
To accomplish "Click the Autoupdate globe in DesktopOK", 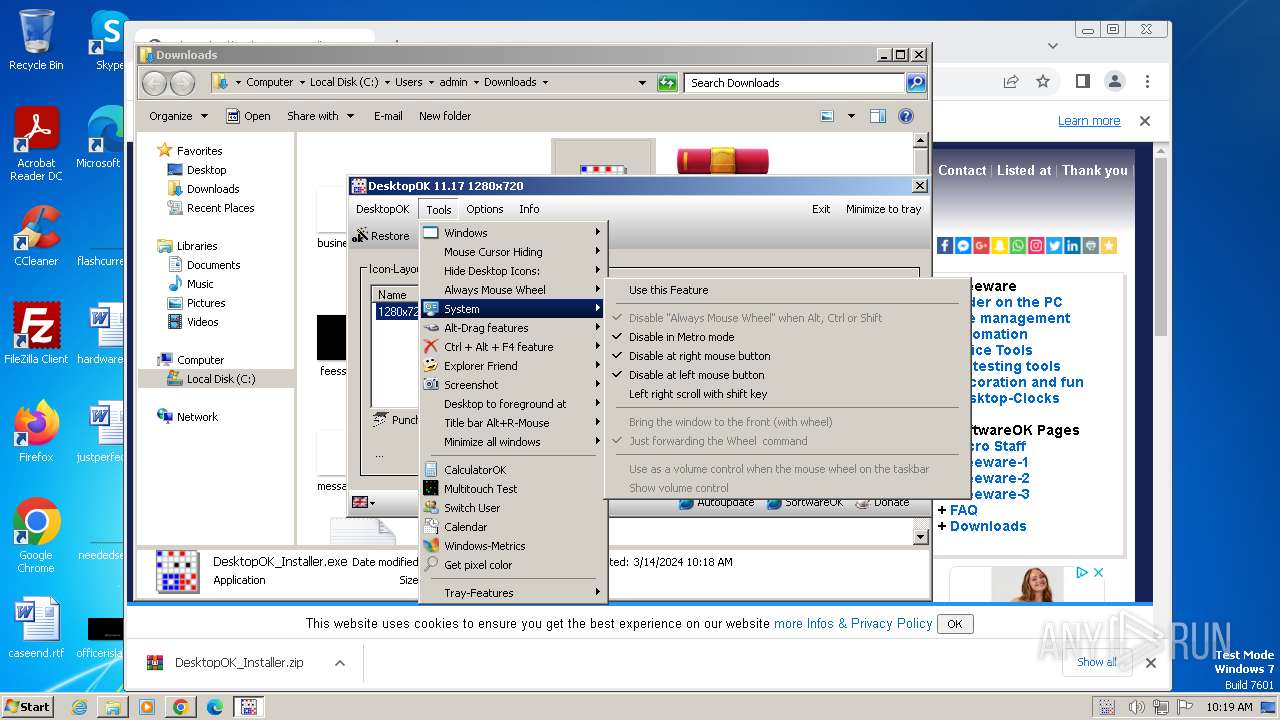I will coord(686,503).
